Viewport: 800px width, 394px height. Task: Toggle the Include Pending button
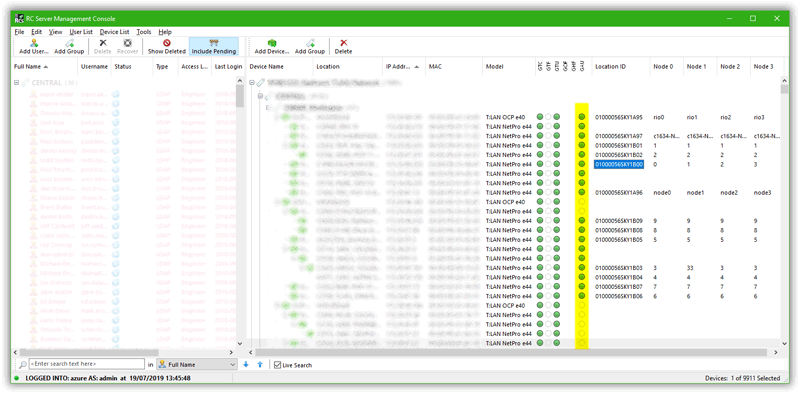coord(214,46)
